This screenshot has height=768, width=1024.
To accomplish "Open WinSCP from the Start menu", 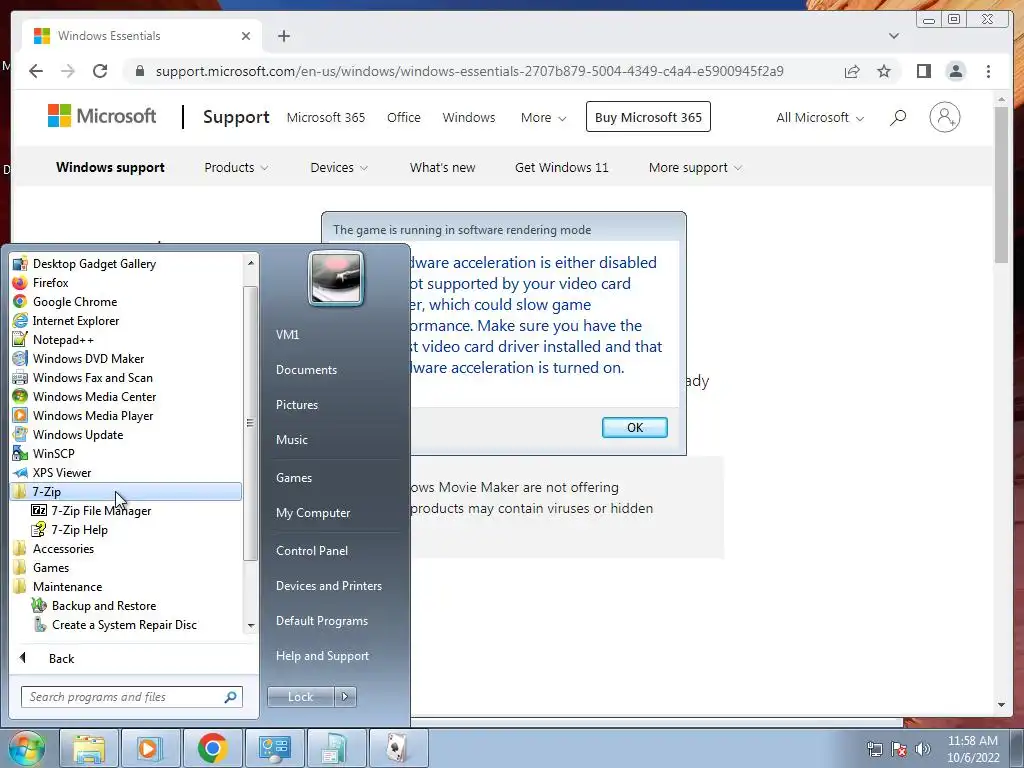I will pos(53,453).
